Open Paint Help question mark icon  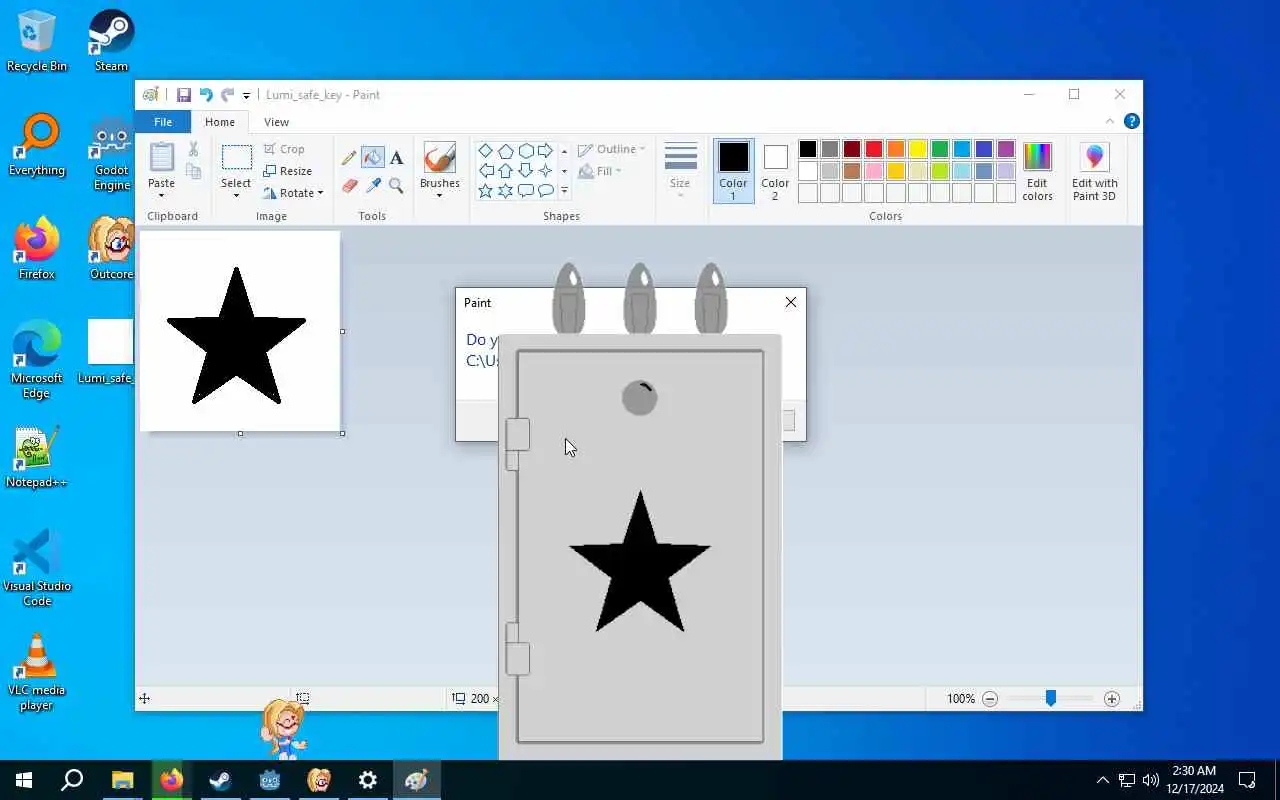point(1131,121)
